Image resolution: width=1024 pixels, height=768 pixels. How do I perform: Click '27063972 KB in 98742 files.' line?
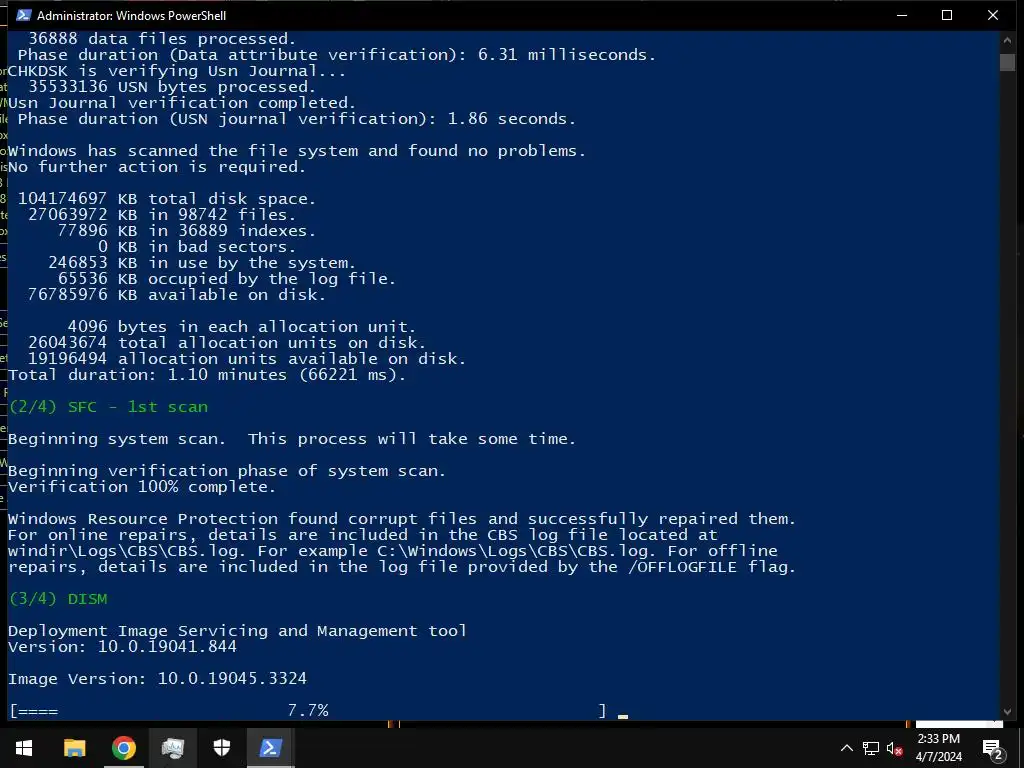click(x=162, y=215)
